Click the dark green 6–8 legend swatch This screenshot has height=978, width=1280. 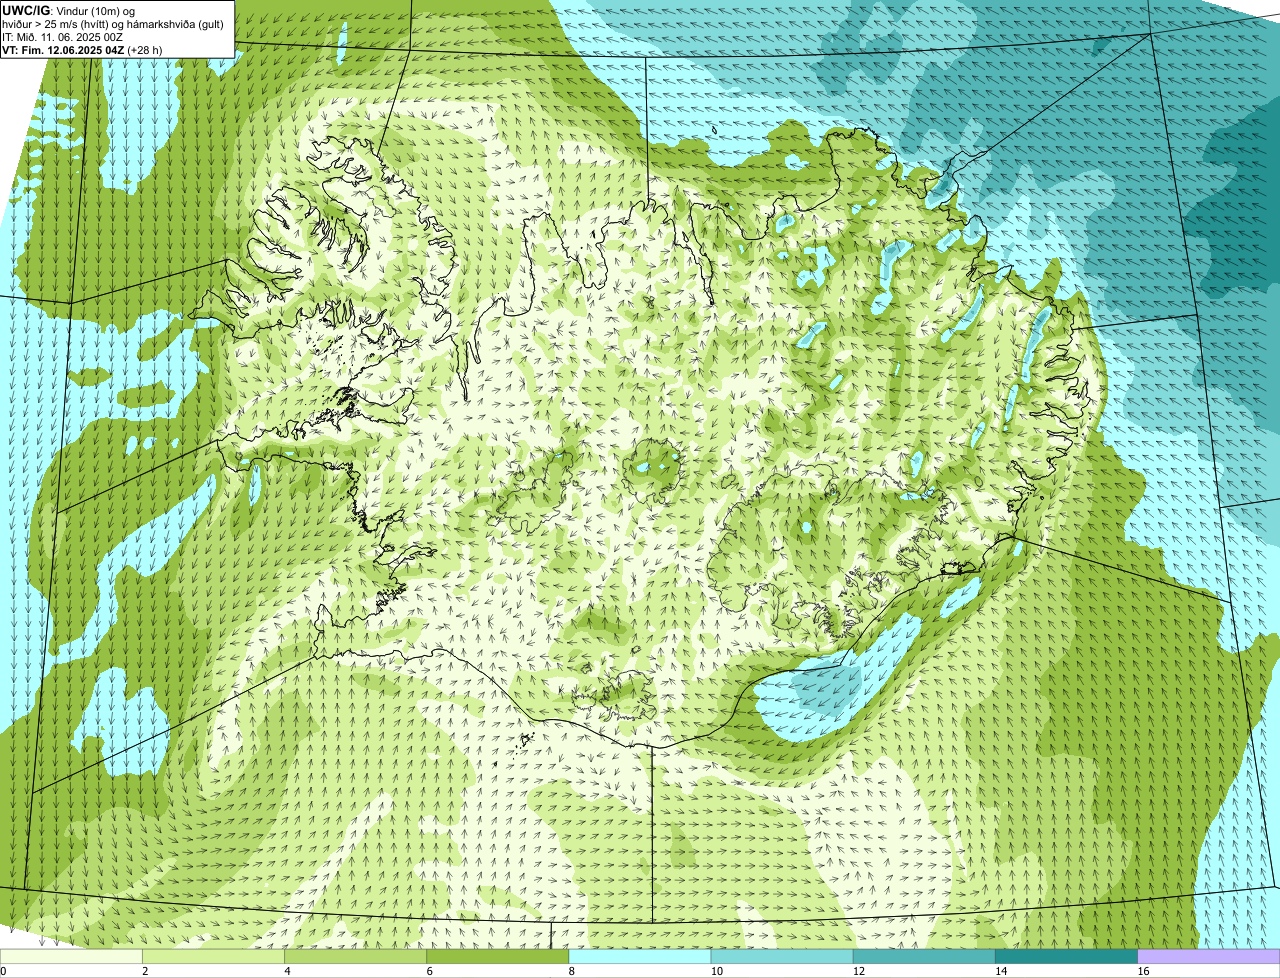point(498,956)
